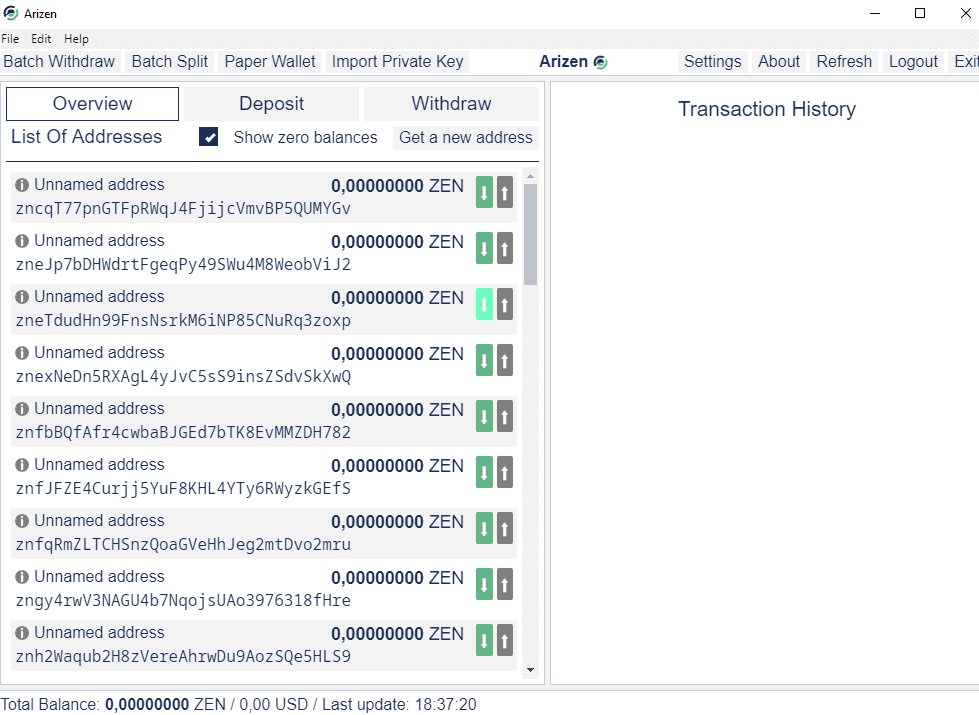The width and height of the screenshot is (979, 715).
Task: Click the scrollbar down arrow
Action: (x=530, y=670)
